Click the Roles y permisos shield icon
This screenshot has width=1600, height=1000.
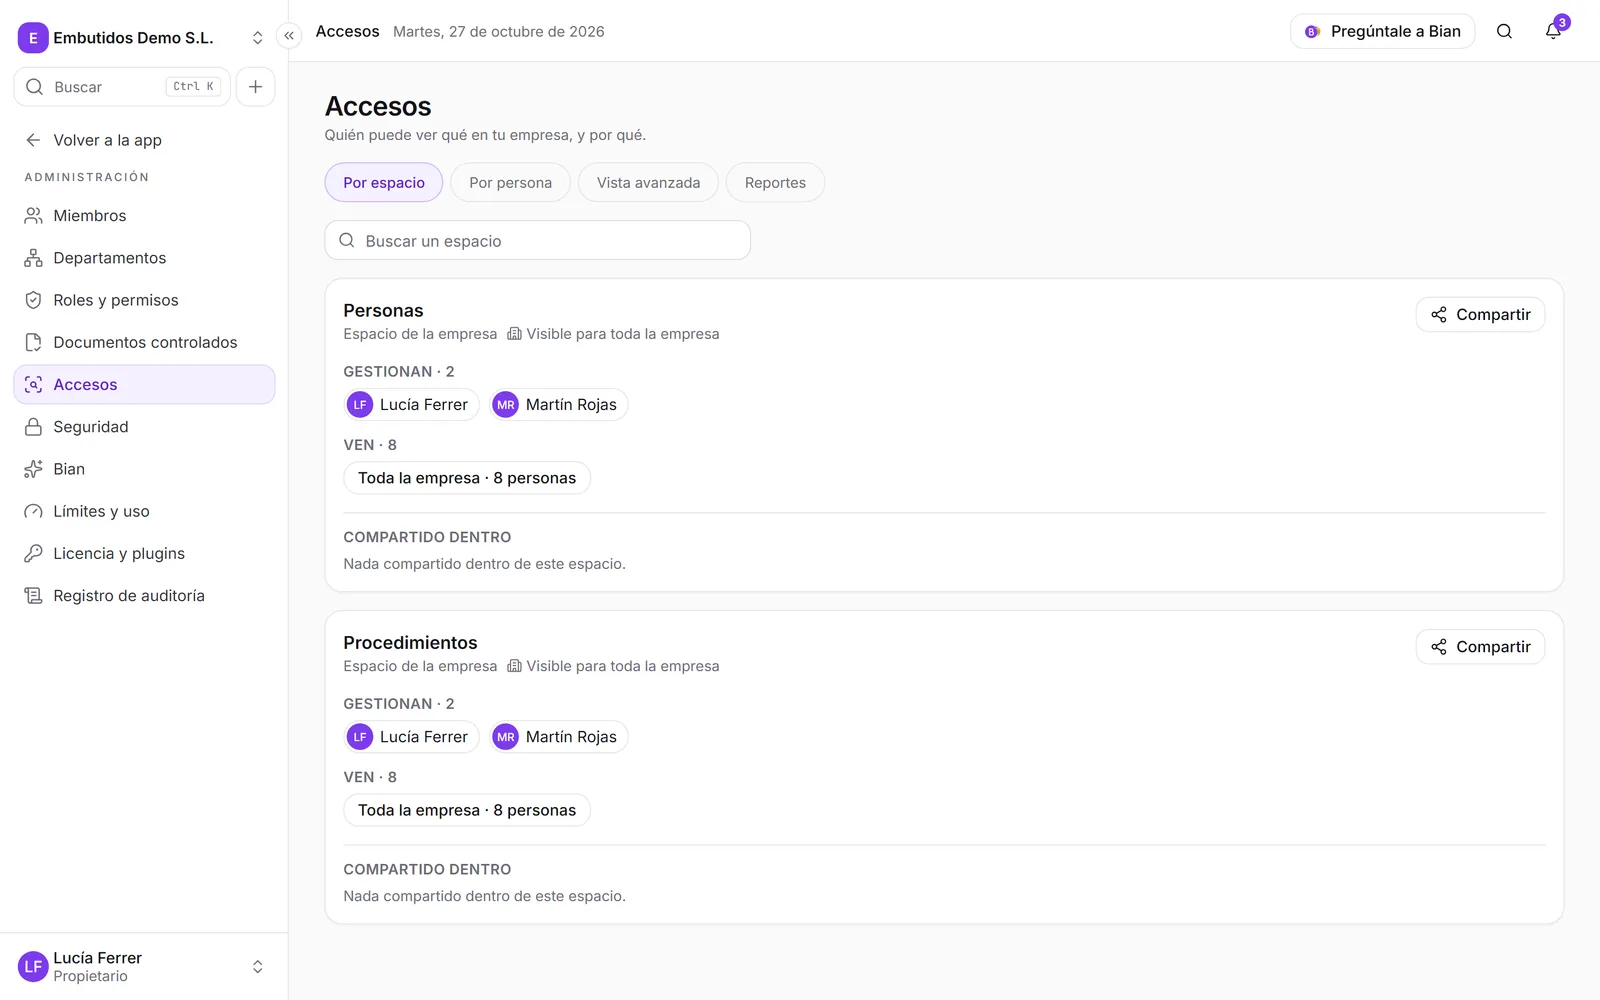(x=33, y=300)
